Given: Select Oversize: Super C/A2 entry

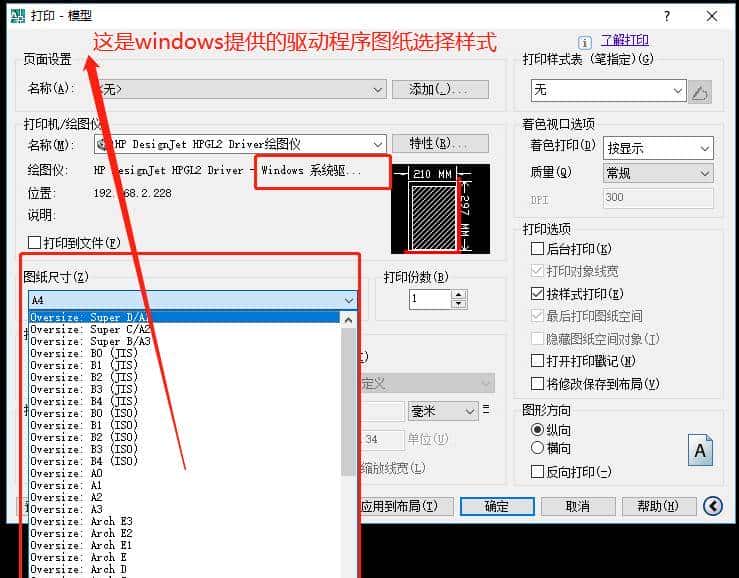Looking at the screenshot, I should [x=184, y=329].
